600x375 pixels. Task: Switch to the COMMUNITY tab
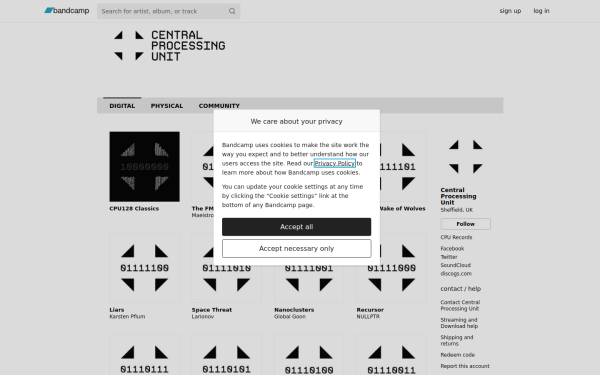pyautogui.click(x=219, y=106)
